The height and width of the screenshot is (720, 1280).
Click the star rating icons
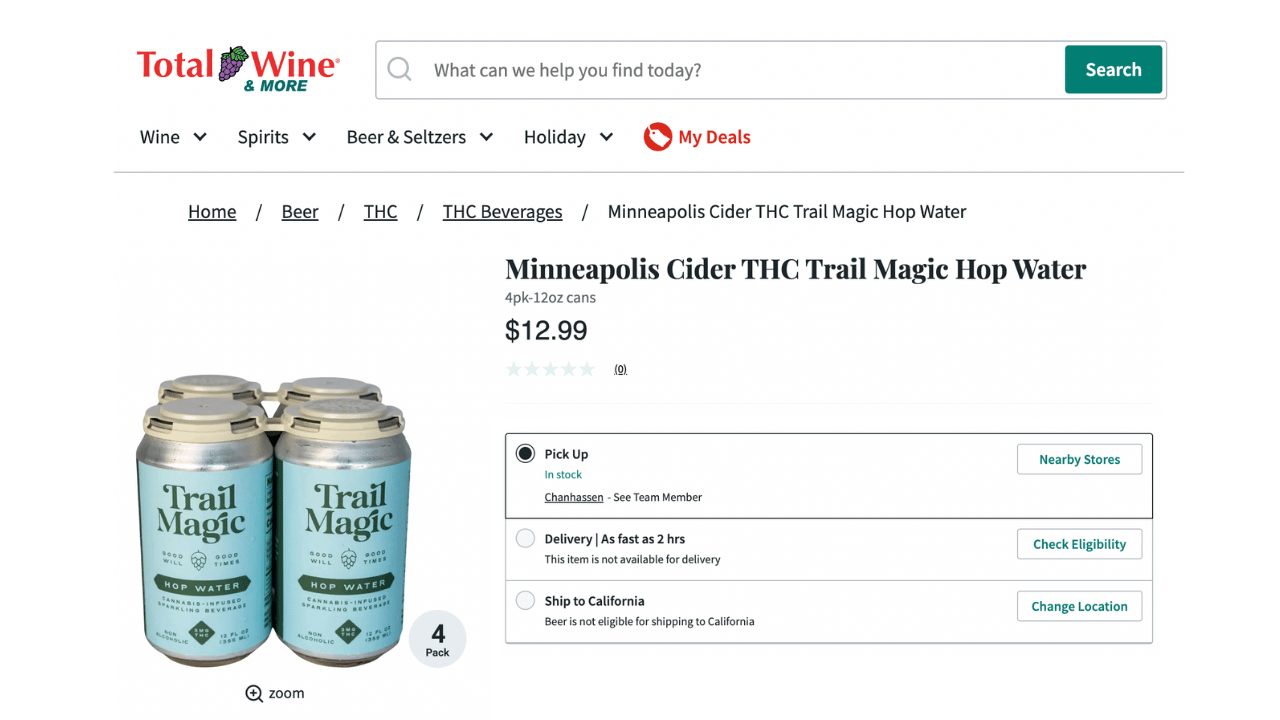(x=550, y=369)
